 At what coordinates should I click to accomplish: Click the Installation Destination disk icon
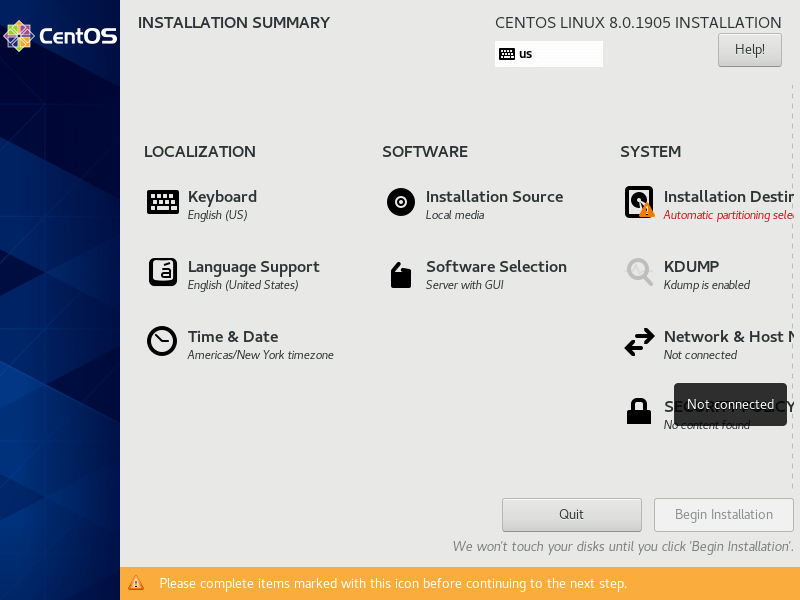(638, 202)
